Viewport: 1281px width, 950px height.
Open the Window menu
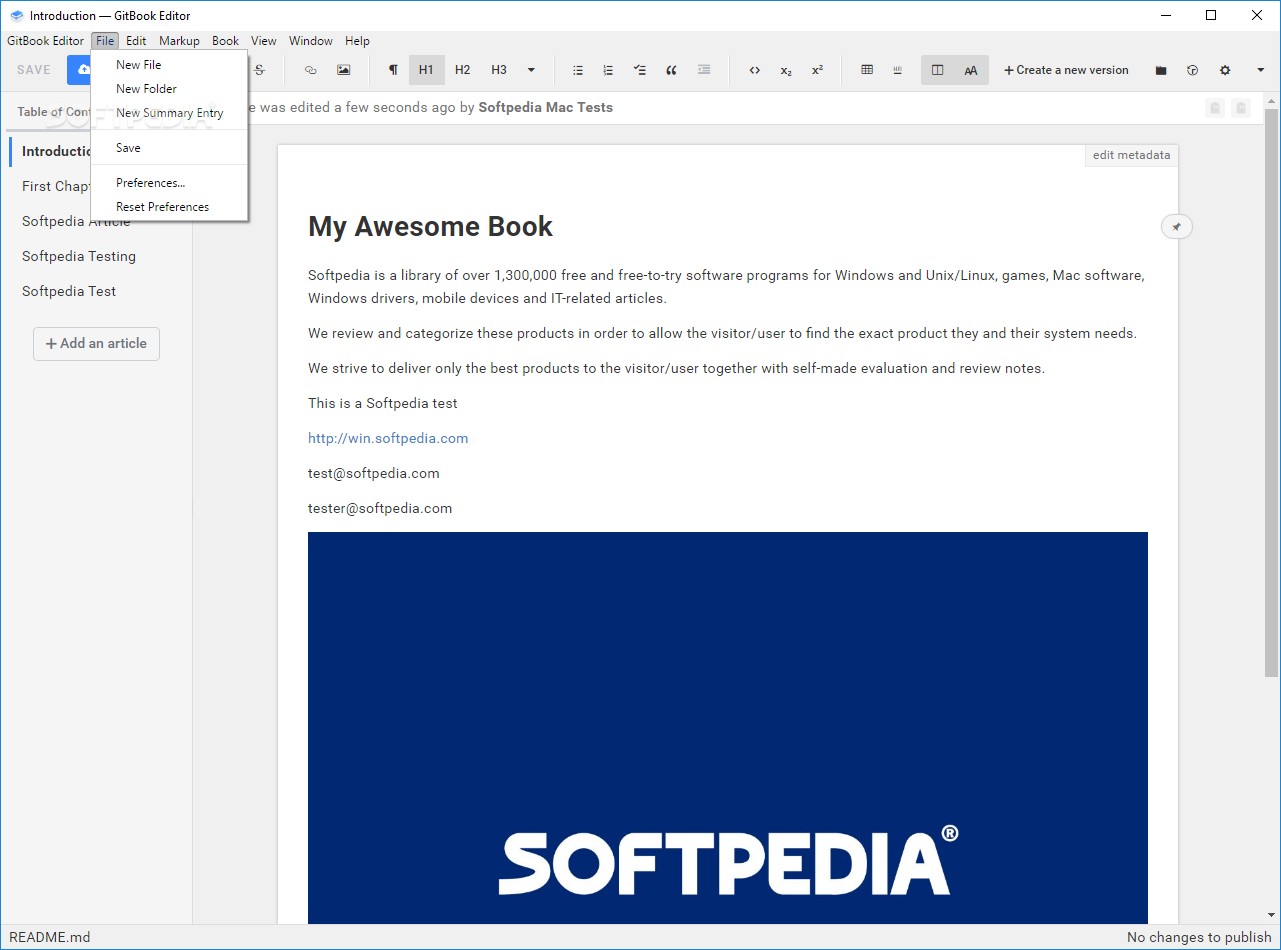(311, 41)
